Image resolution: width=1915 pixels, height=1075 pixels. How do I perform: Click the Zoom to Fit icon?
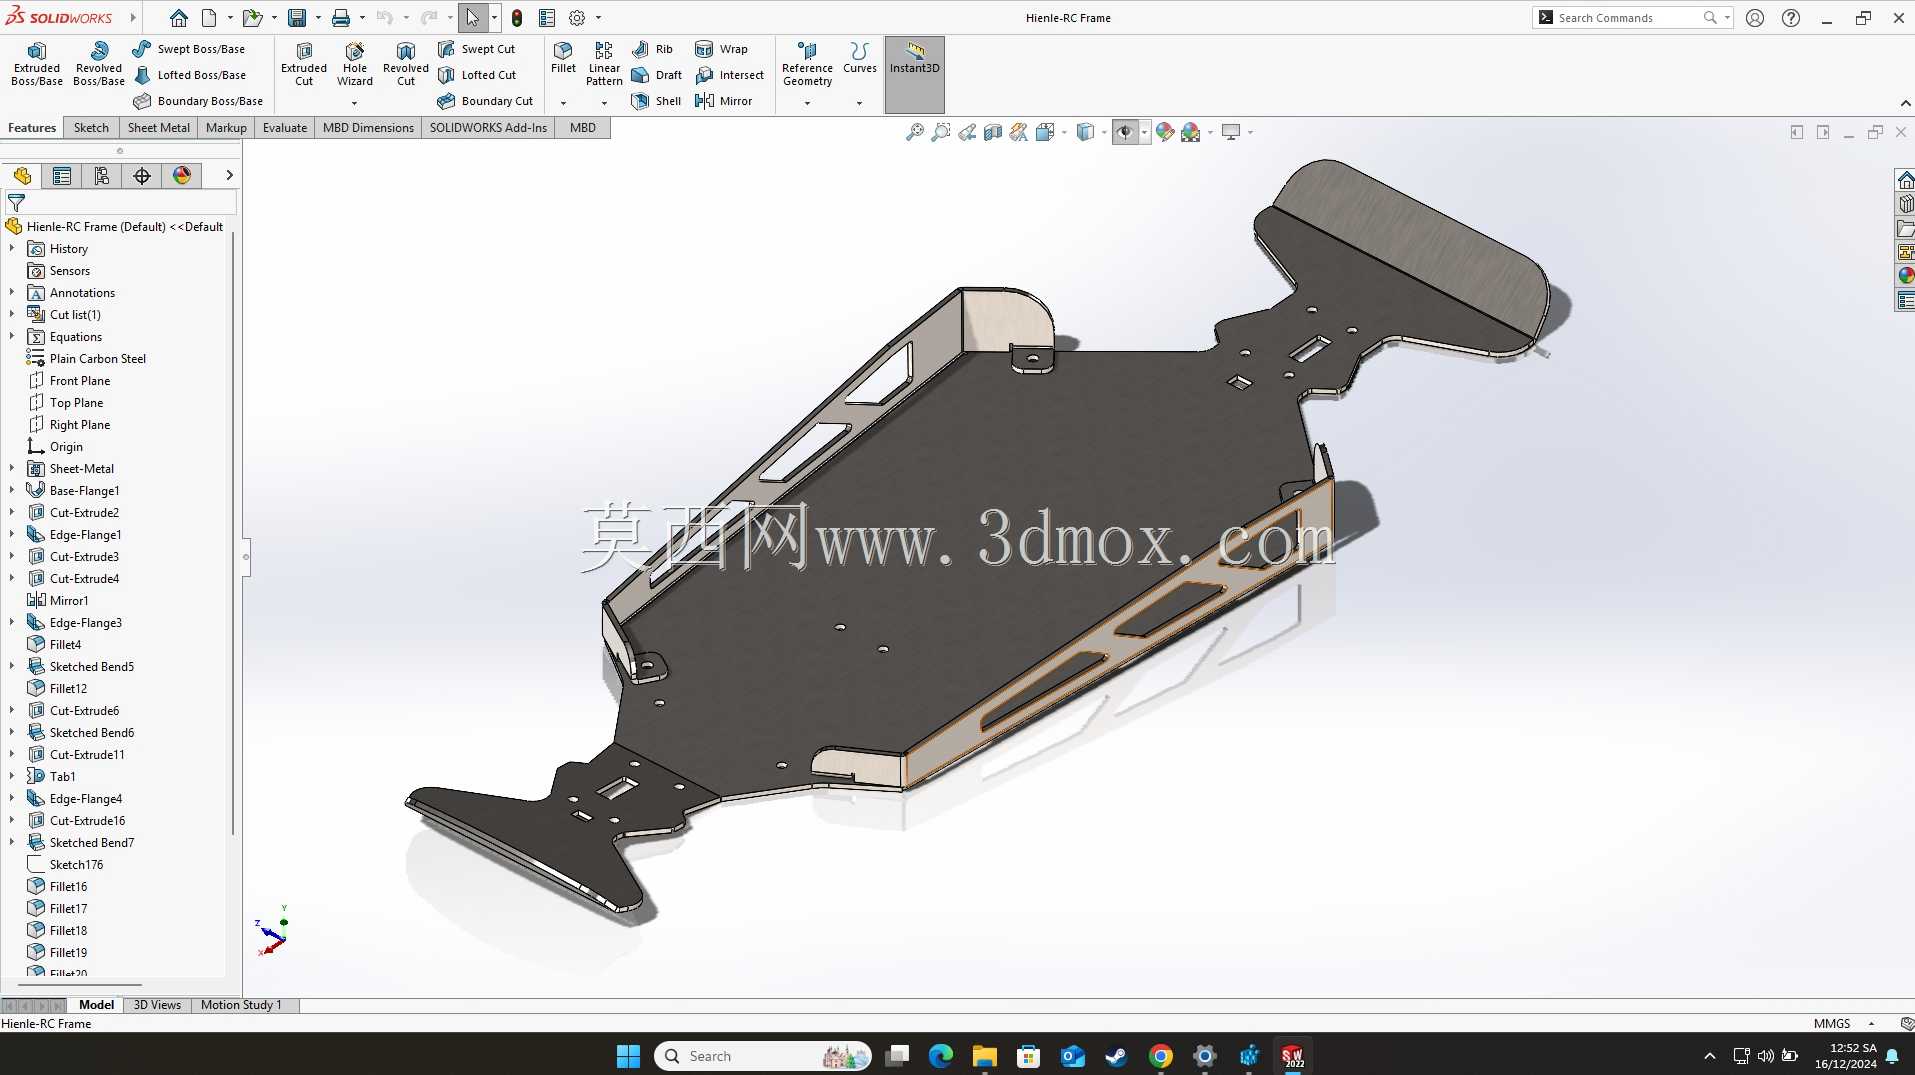tap(914, 132)
